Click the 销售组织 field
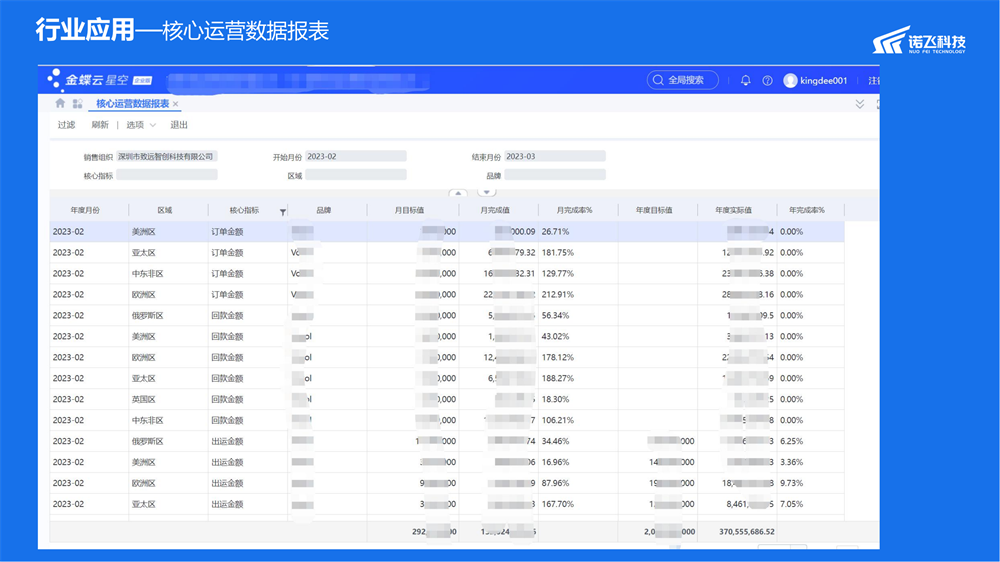The height and width of the screenshot is (562, 1000). click(x=166, y=156)
